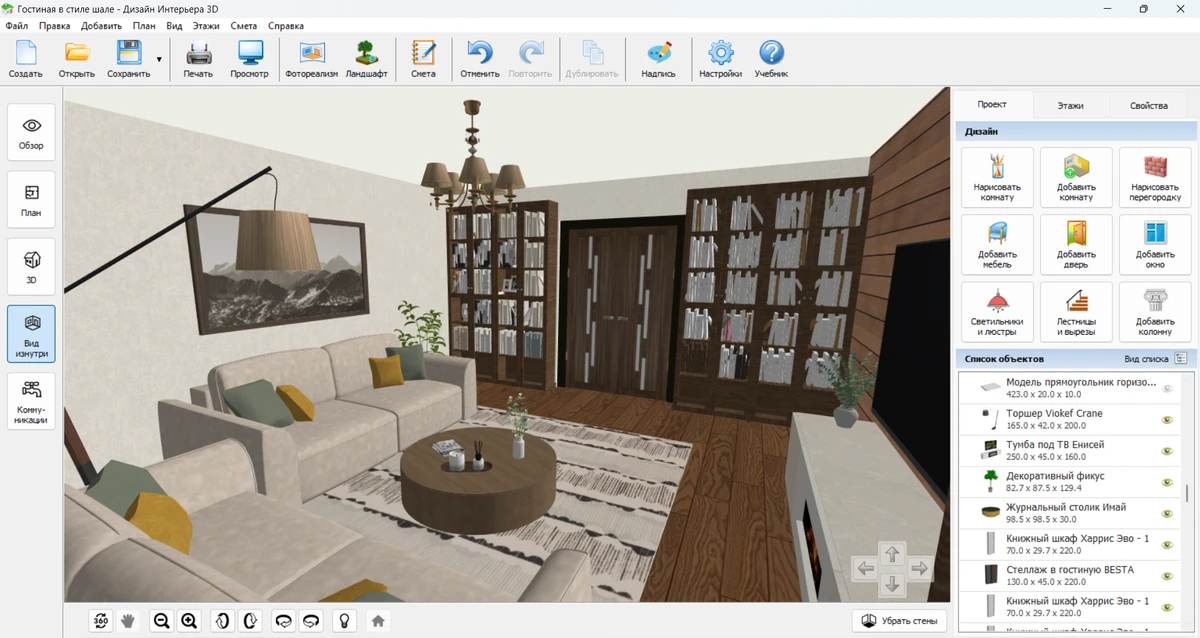Open the Этажи menu in menu bar
Image resolution: width=1200 pixels, height=638 pixels.
click(207, 25)
